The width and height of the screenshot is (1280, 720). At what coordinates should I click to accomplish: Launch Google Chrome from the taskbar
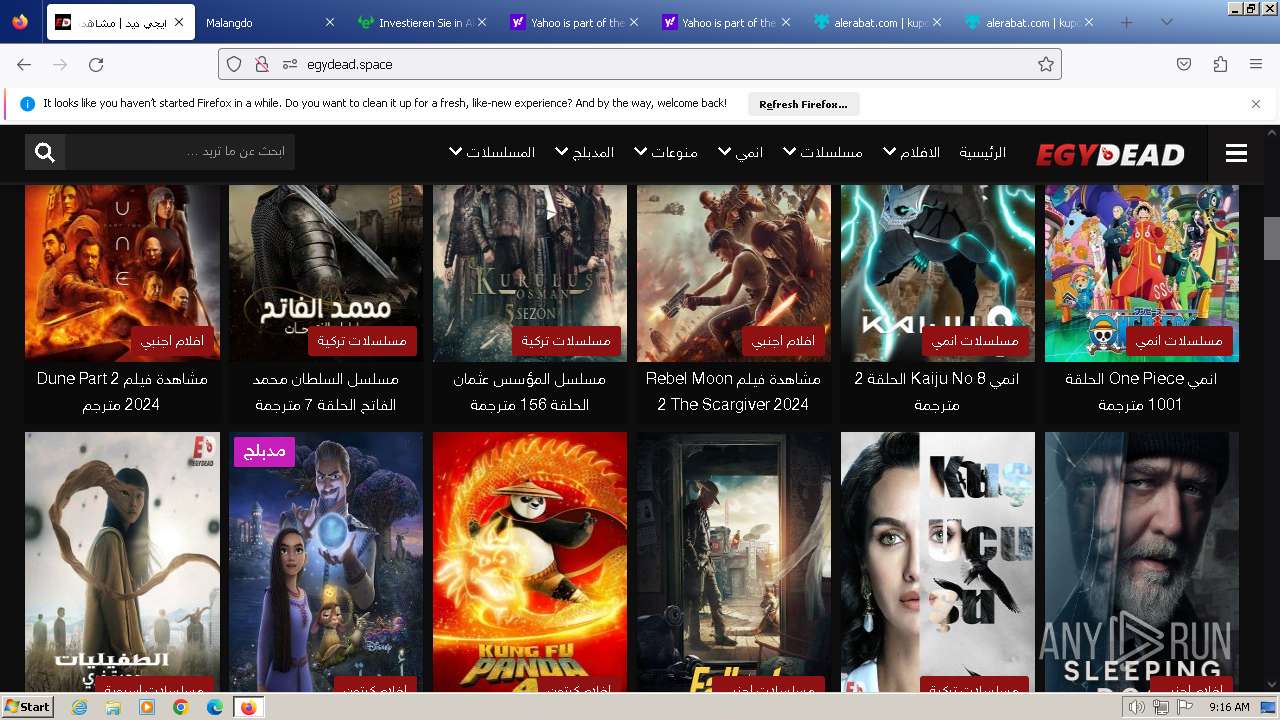point(181,707)
